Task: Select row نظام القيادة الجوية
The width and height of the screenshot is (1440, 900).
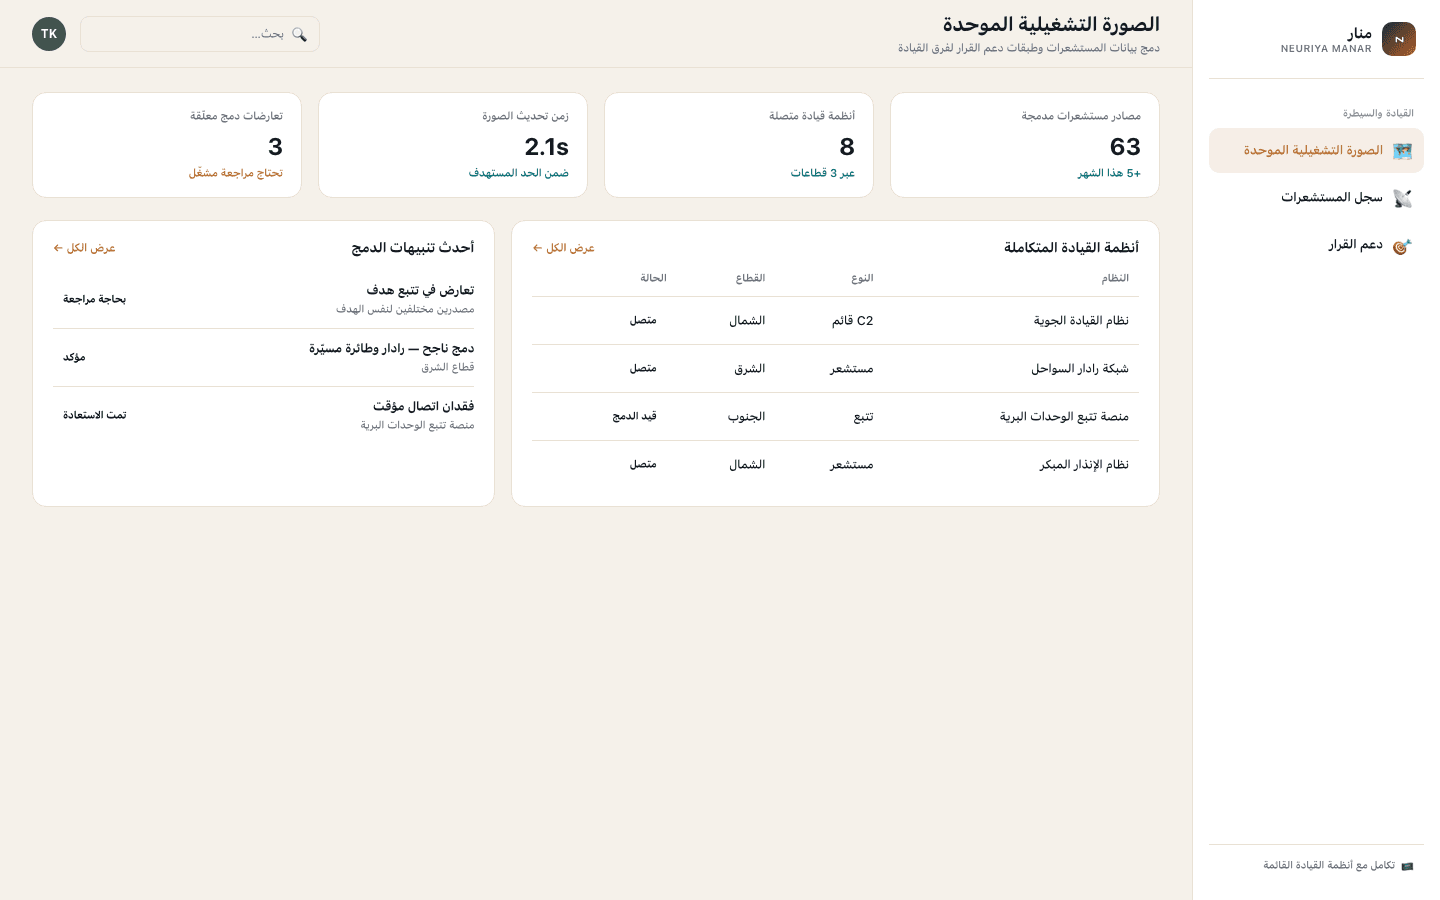Action: [835, 321]
